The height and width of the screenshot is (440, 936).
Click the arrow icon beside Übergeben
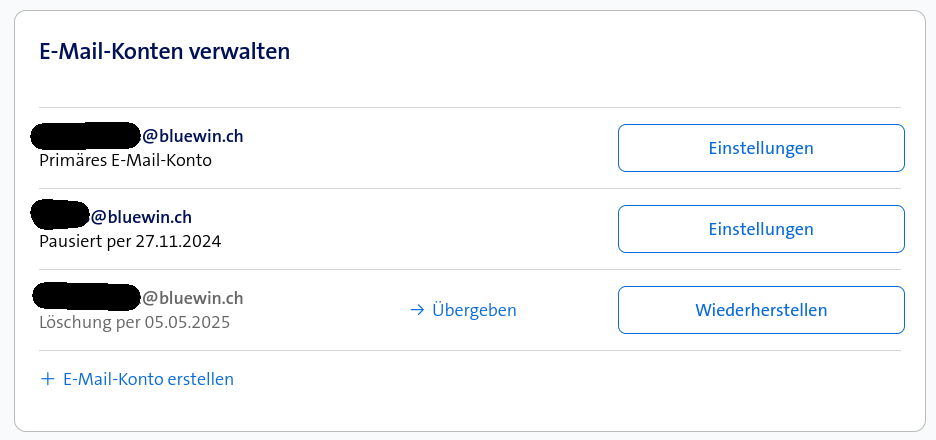click(418, 310)
